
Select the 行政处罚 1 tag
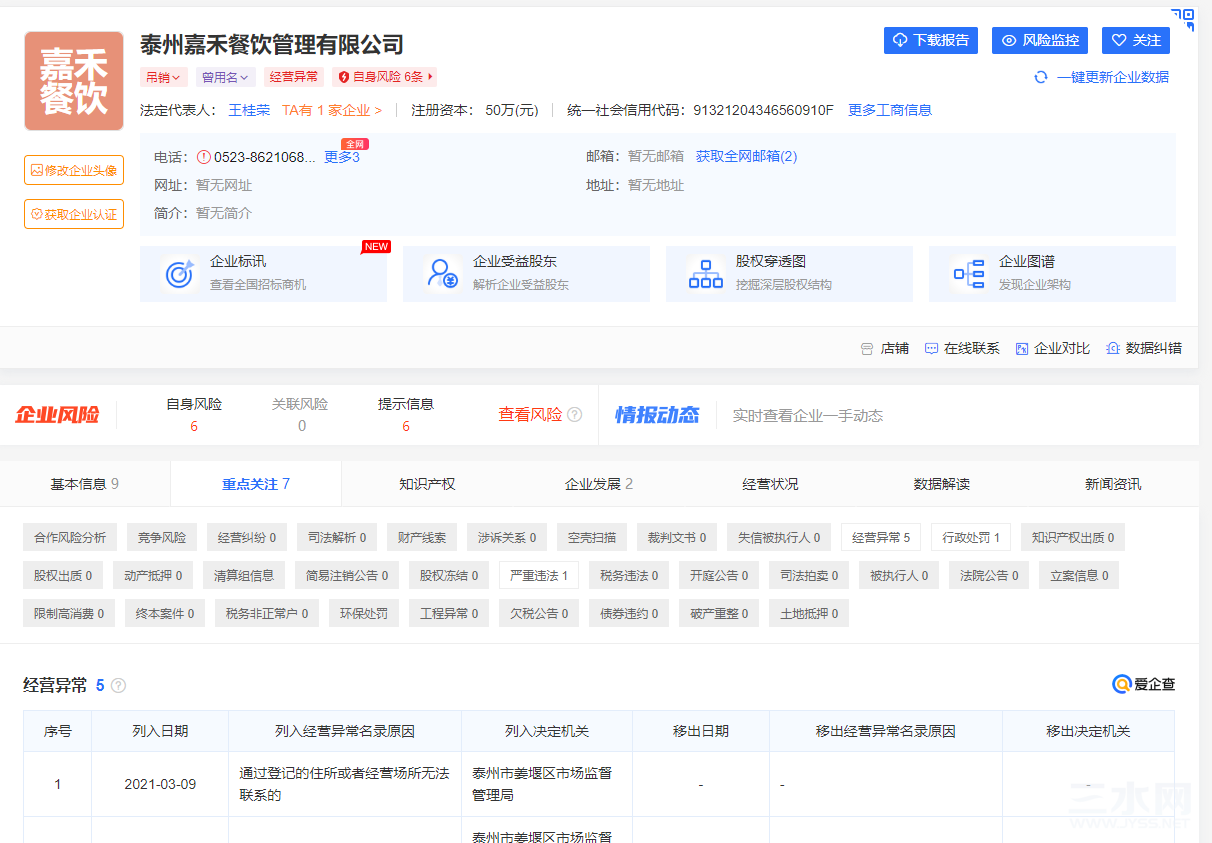click(971, 537)
